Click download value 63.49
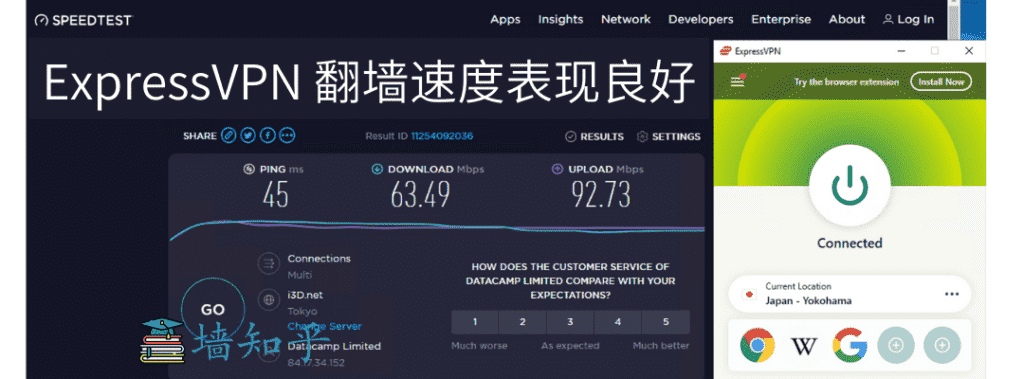 pos(420,195)
